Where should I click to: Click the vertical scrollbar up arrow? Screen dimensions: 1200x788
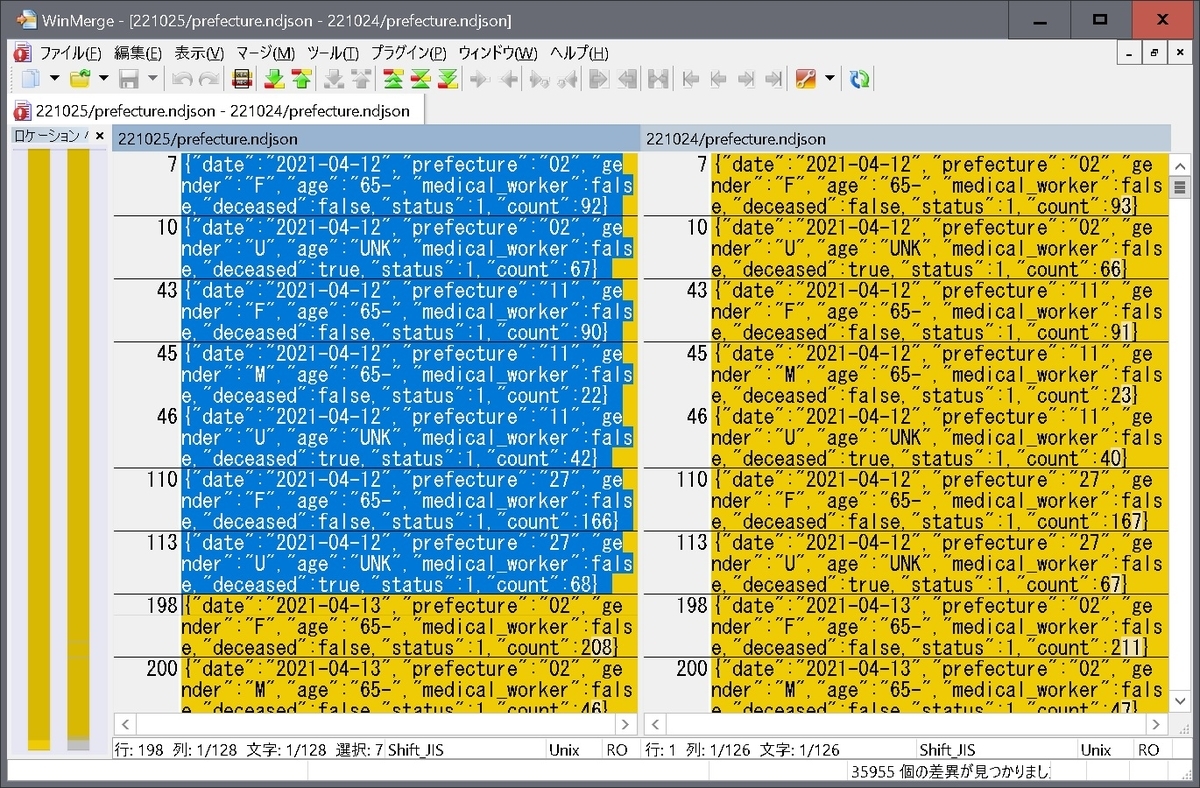click(x=1179, y=166)
